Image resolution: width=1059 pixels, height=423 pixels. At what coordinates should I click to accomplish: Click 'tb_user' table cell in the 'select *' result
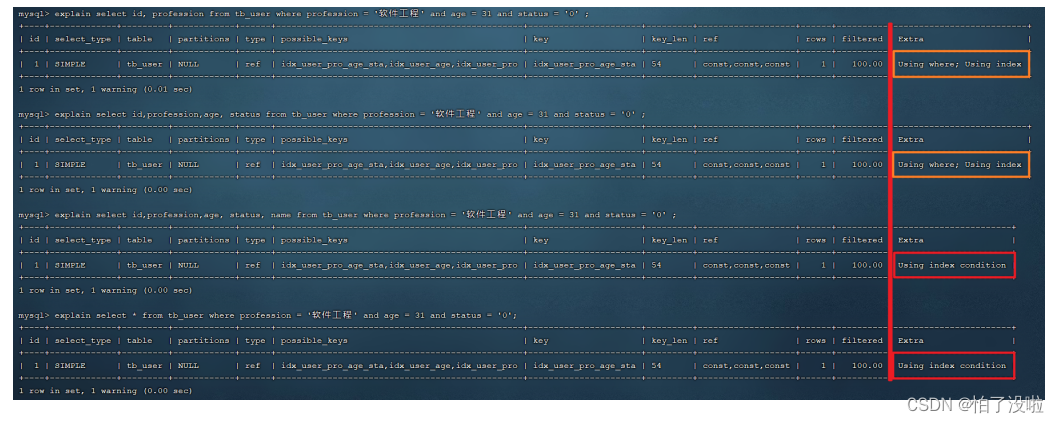click(145, 366)
